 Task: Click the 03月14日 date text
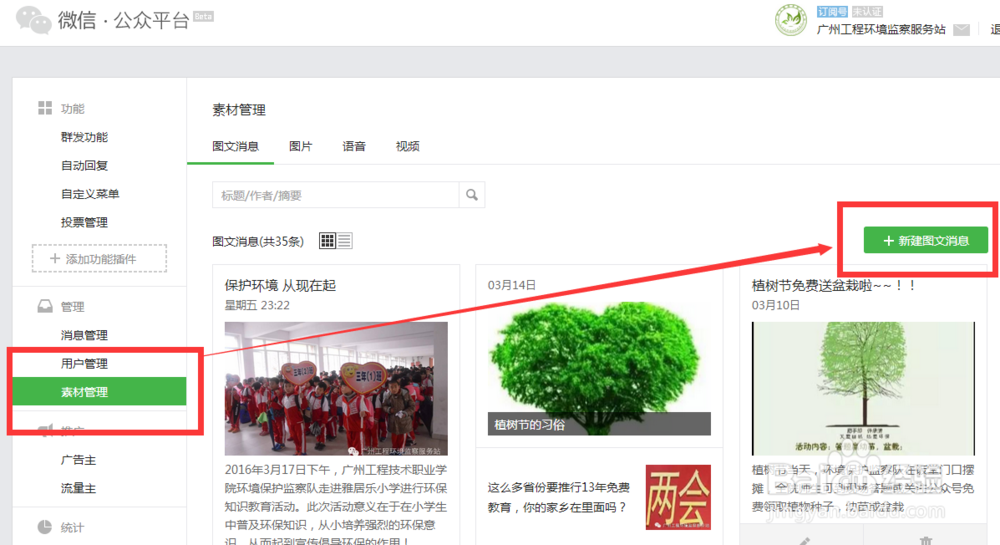(511, 285)
